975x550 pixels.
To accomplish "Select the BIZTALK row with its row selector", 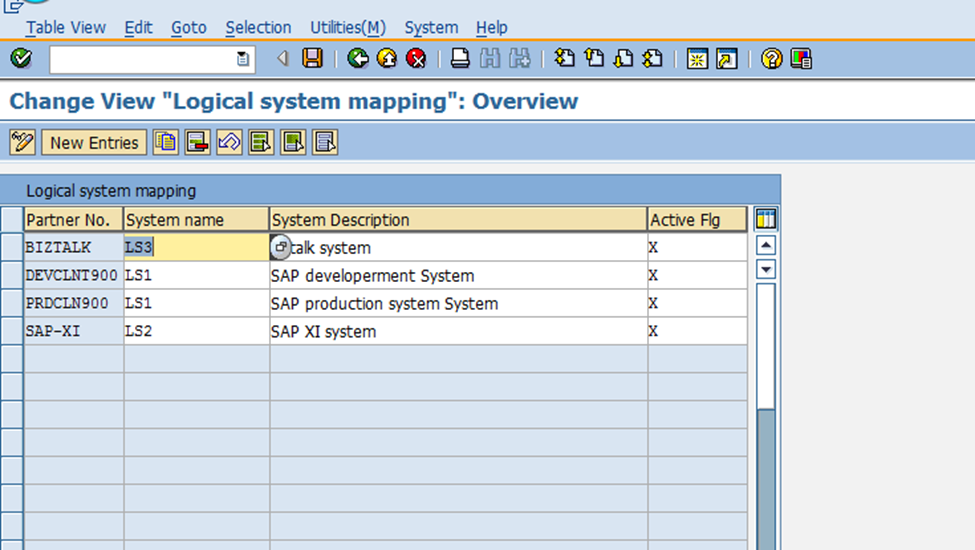I will (x=12, y=247).
